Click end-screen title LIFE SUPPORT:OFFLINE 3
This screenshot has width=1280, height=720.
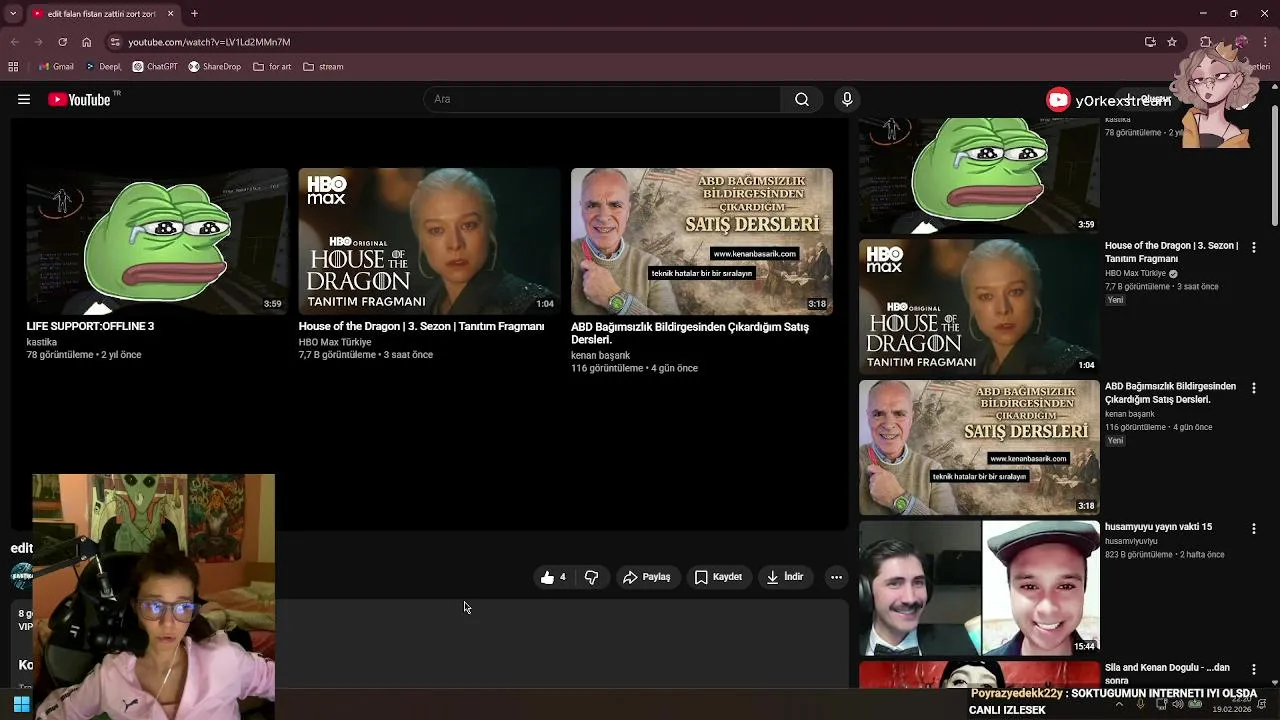pos(90,326)
